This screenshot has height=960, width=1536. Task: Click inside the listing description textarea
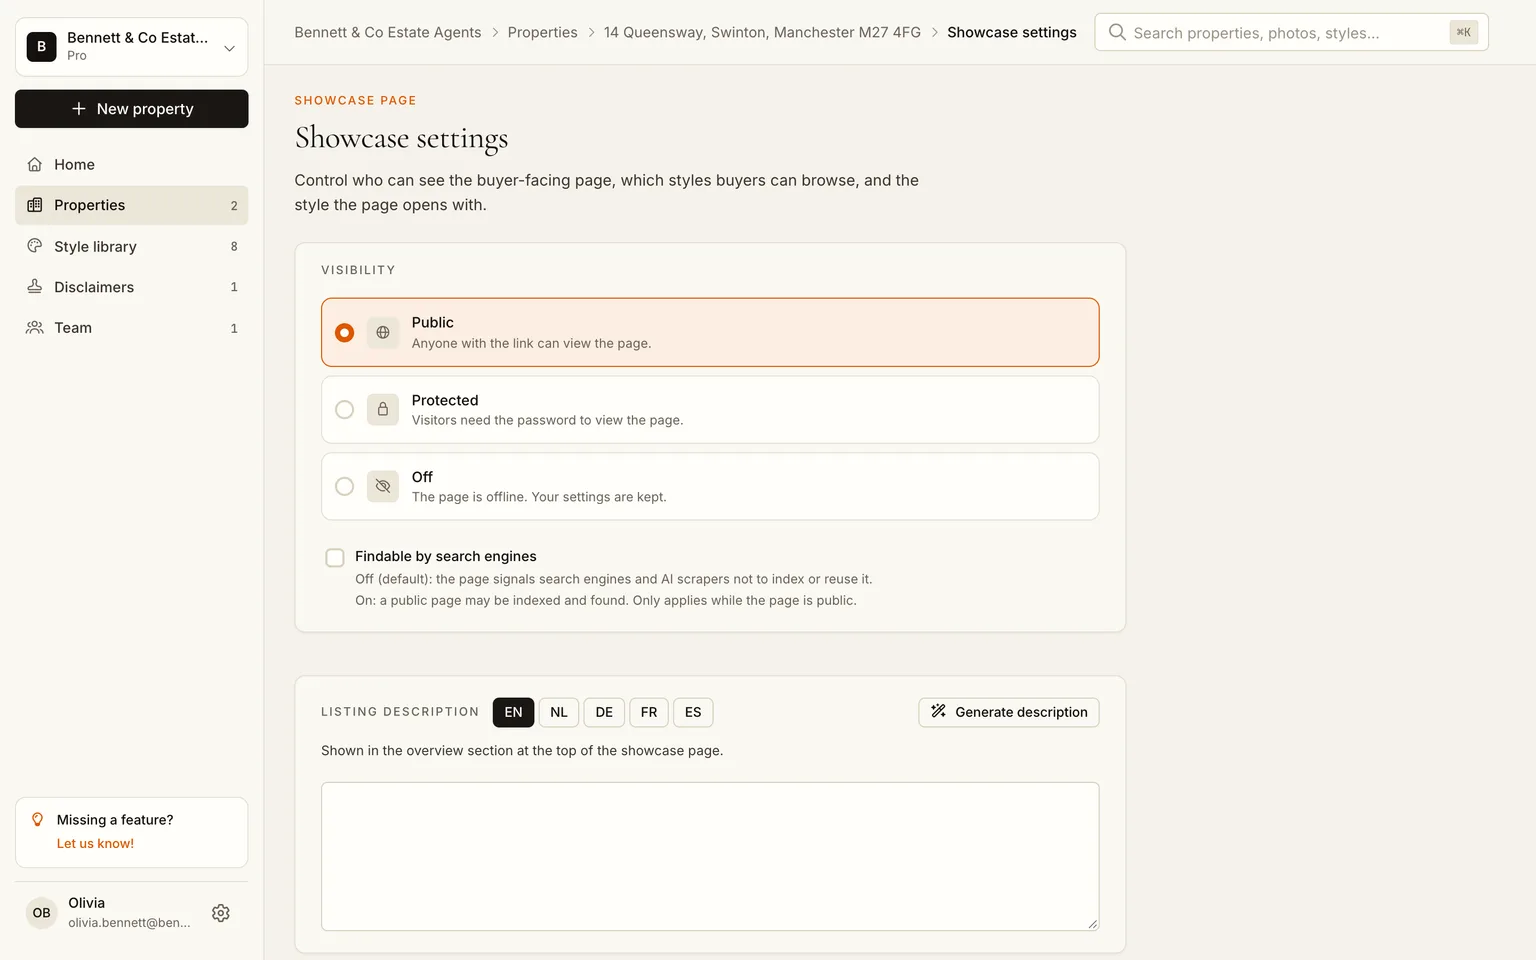click(710, 856)
